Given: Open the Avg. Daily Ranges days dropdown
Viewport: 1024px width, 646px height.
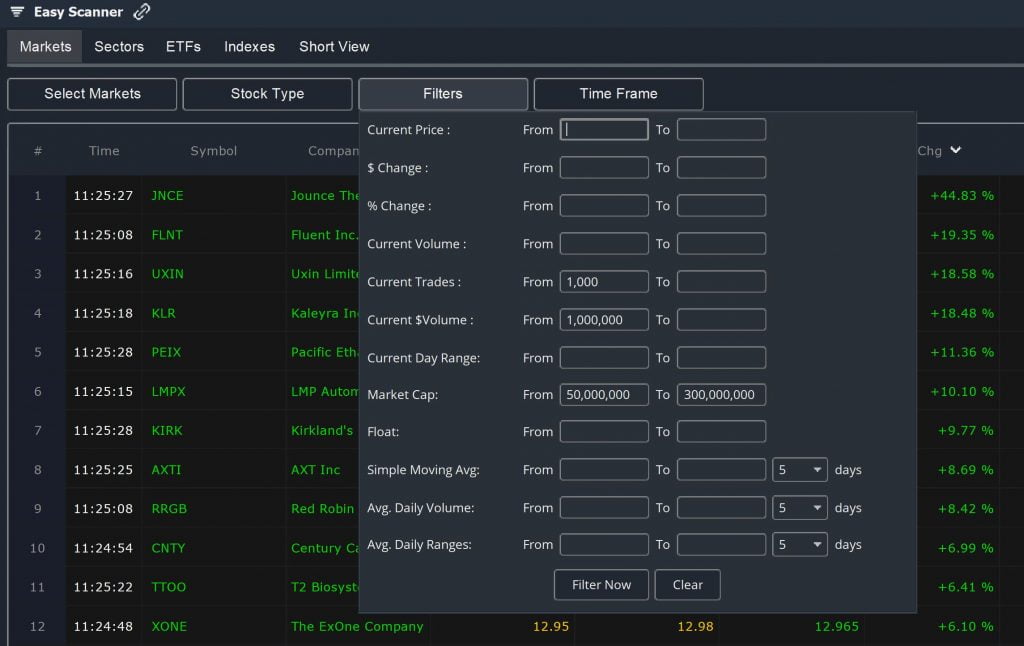Looking at the screenshot, I should (799, 545).
